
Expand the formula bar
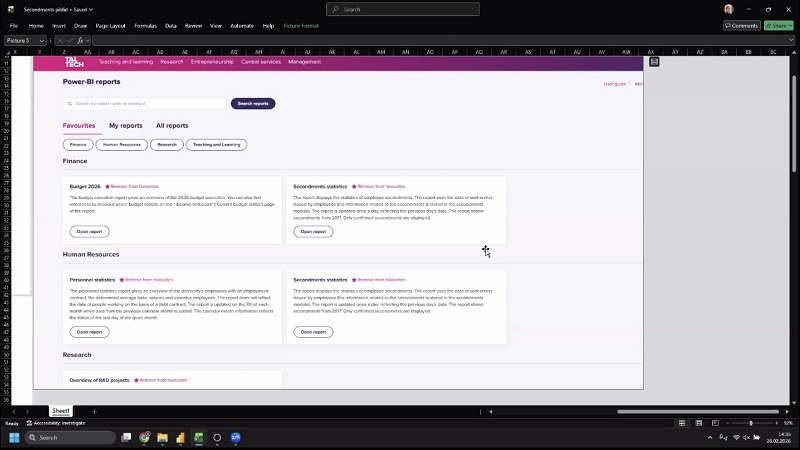792,40
